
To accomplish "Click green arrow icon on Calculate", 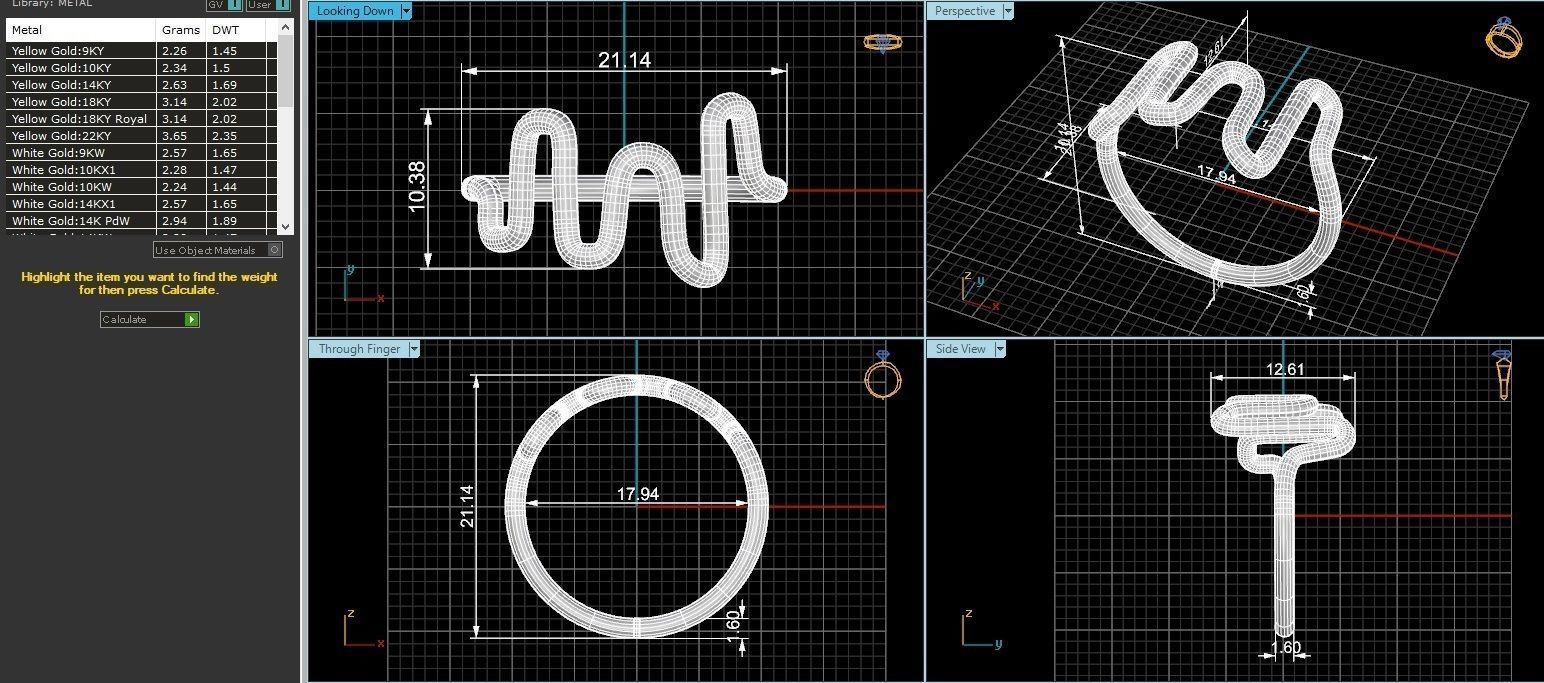I will [191, 319].
